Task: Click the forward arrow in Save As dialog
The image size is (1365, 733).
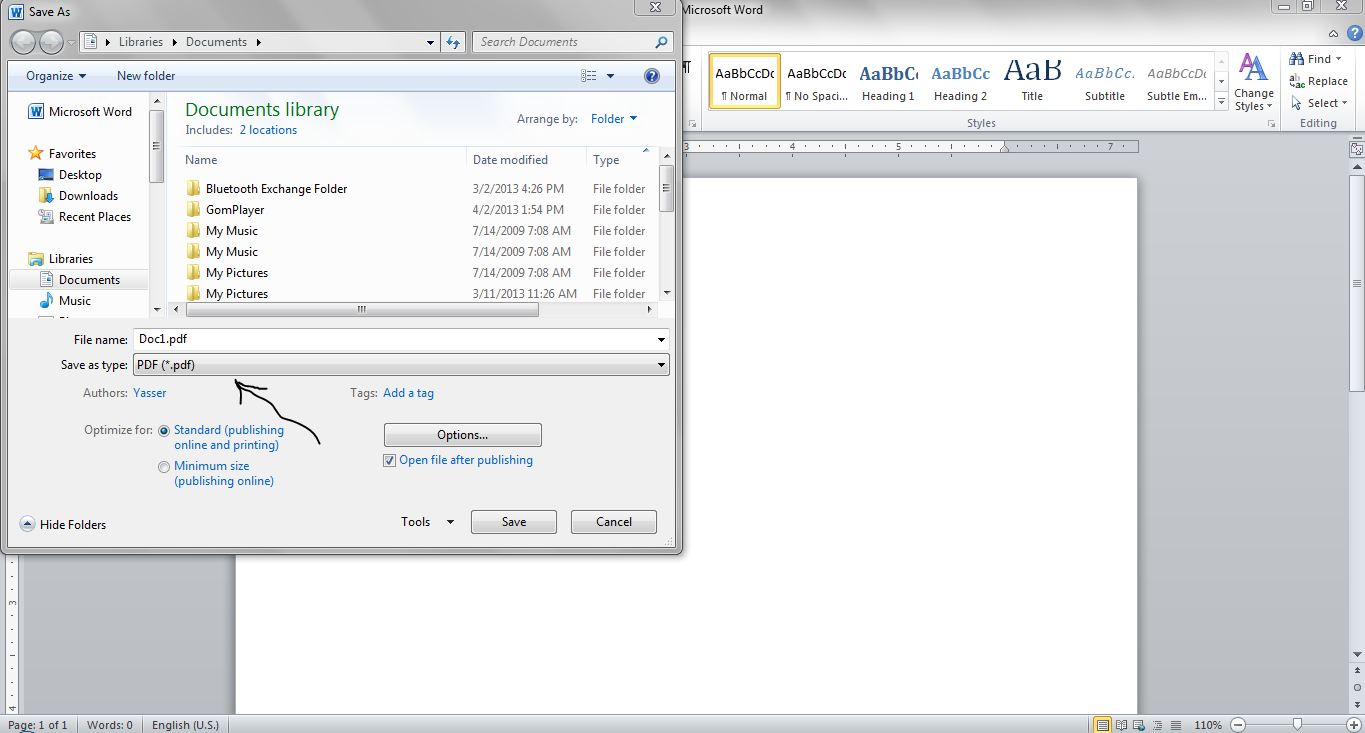Action: point(51,42)
